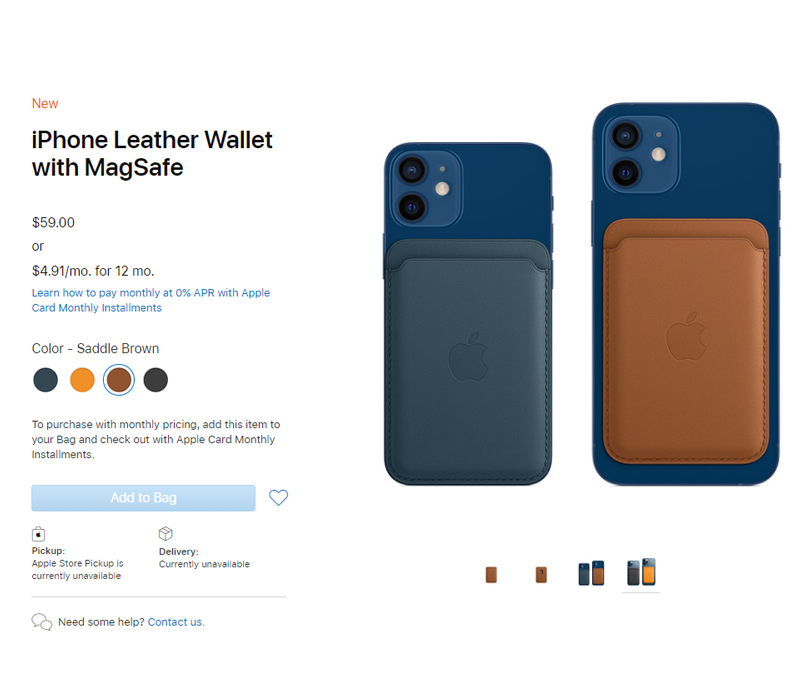Open chat via the speech bubbles icon
The image size is (812, 680).
pyautogui.click(x=41, y=621)
